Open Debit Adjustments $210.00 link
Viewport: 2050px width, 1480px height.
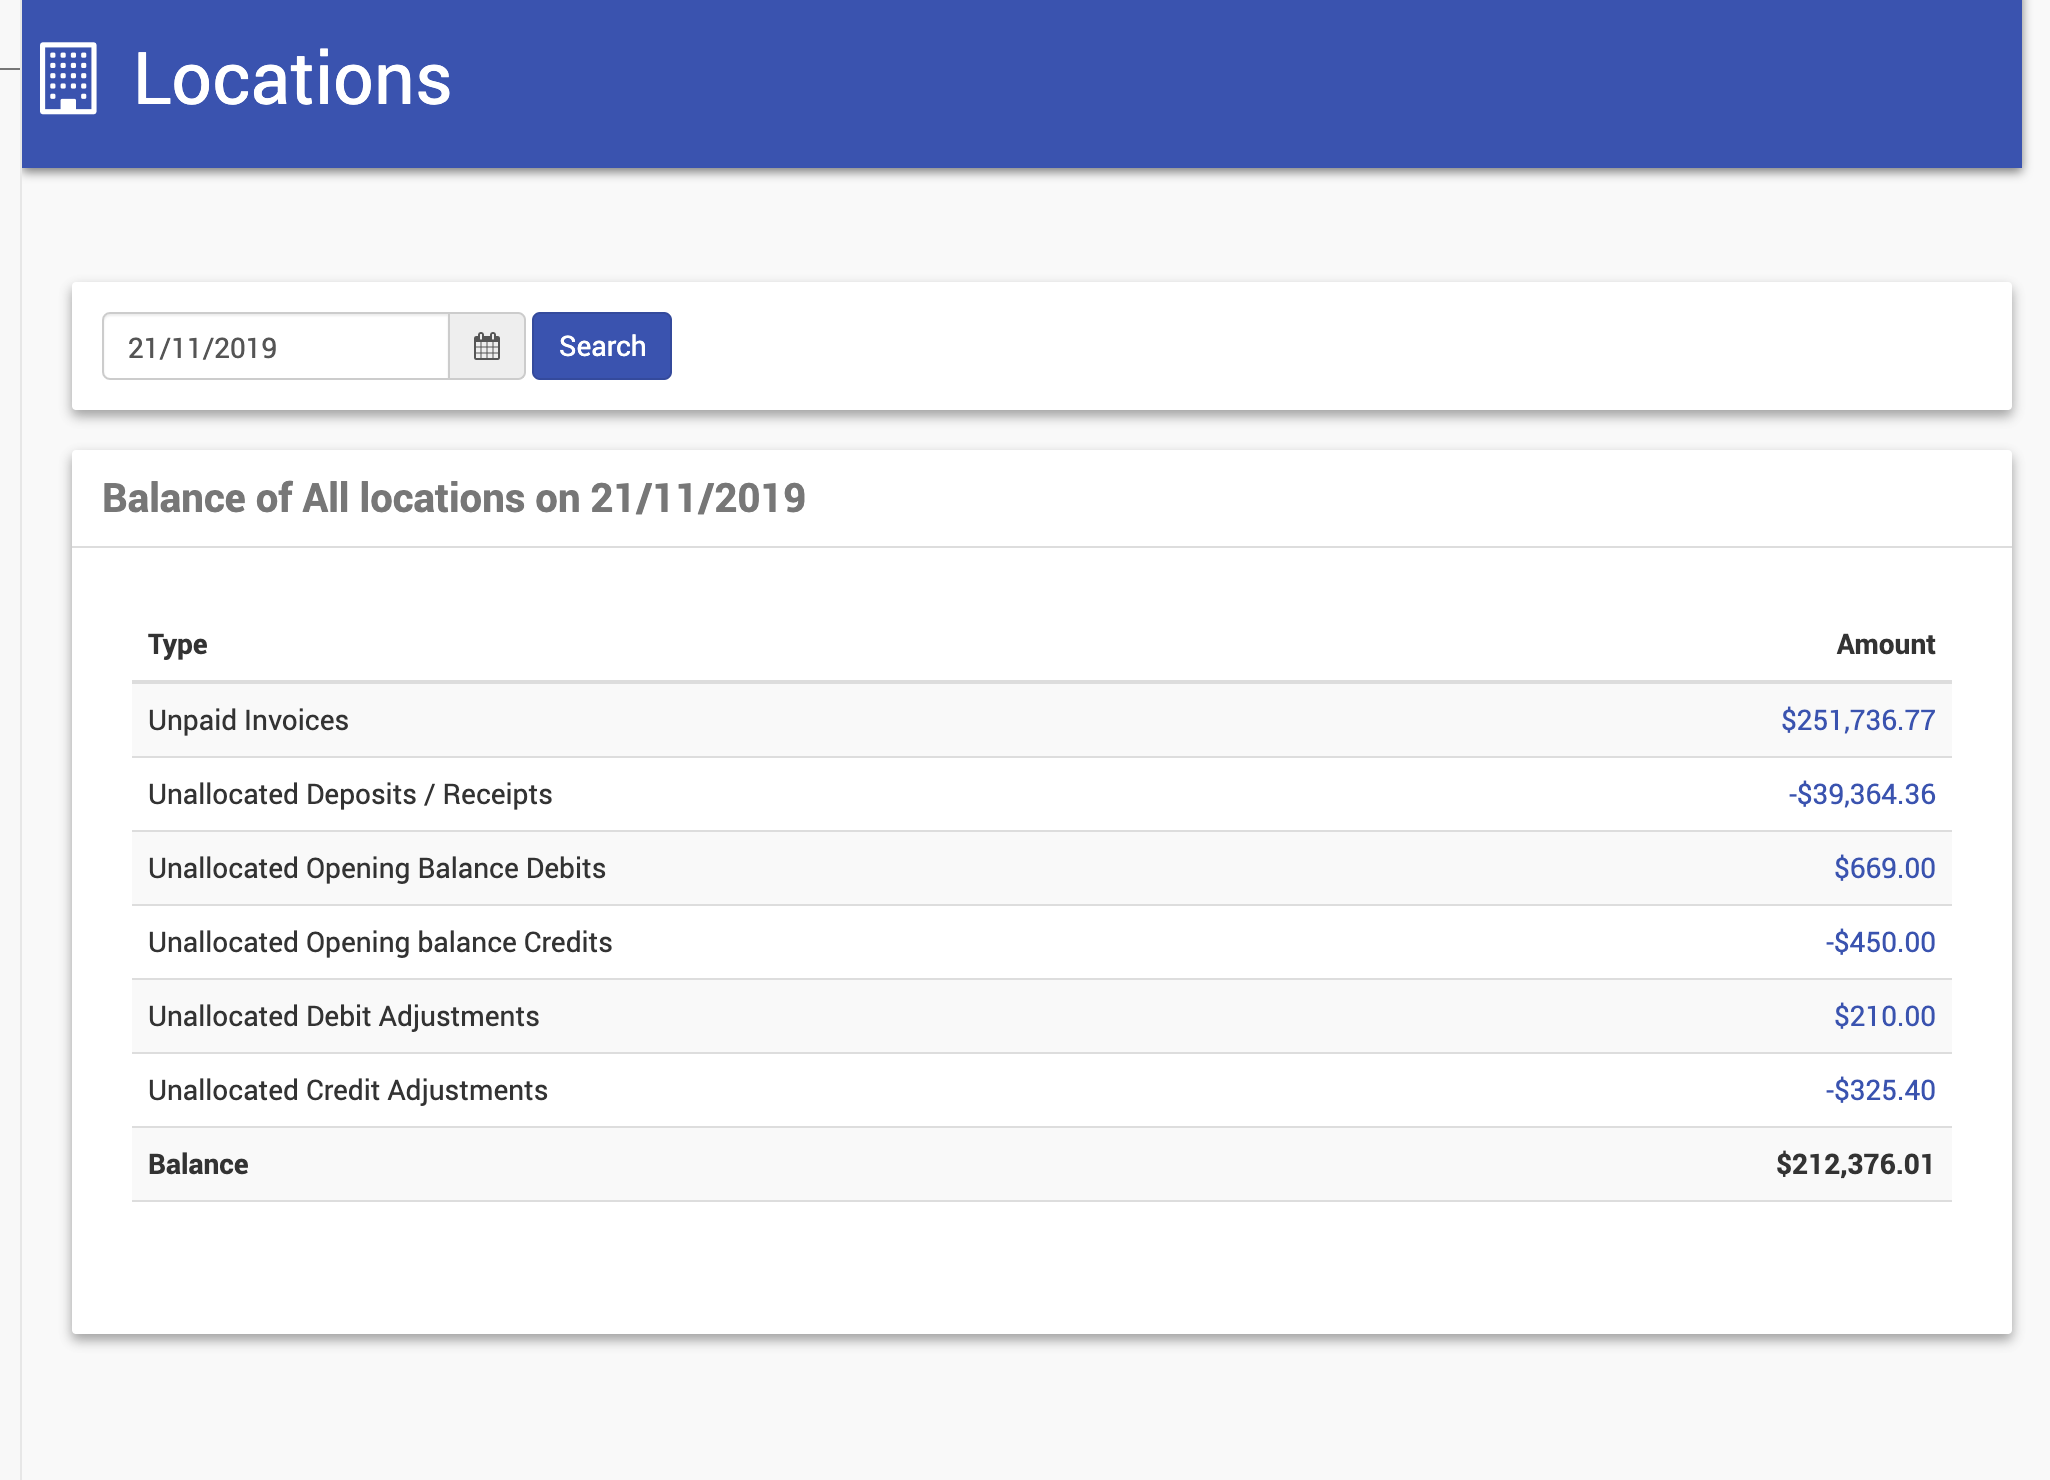1884,1016
